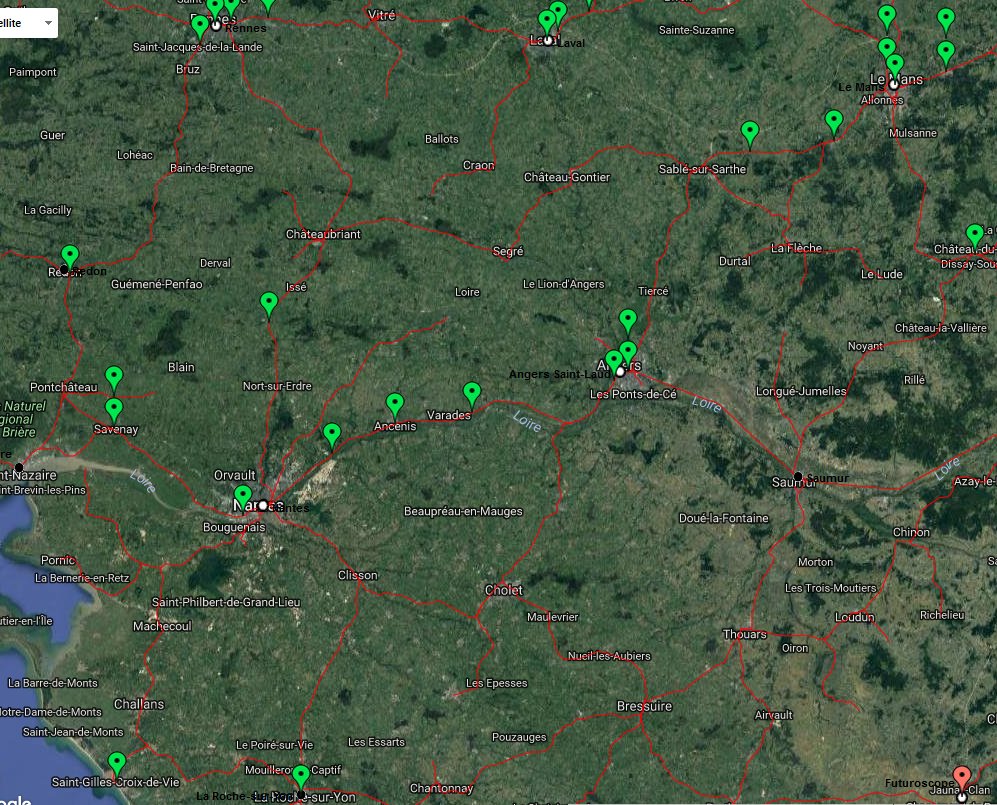This screenshot has width=997, height=805.
Task: Select the Pornic town label
Action: click(x=58, y=560)
